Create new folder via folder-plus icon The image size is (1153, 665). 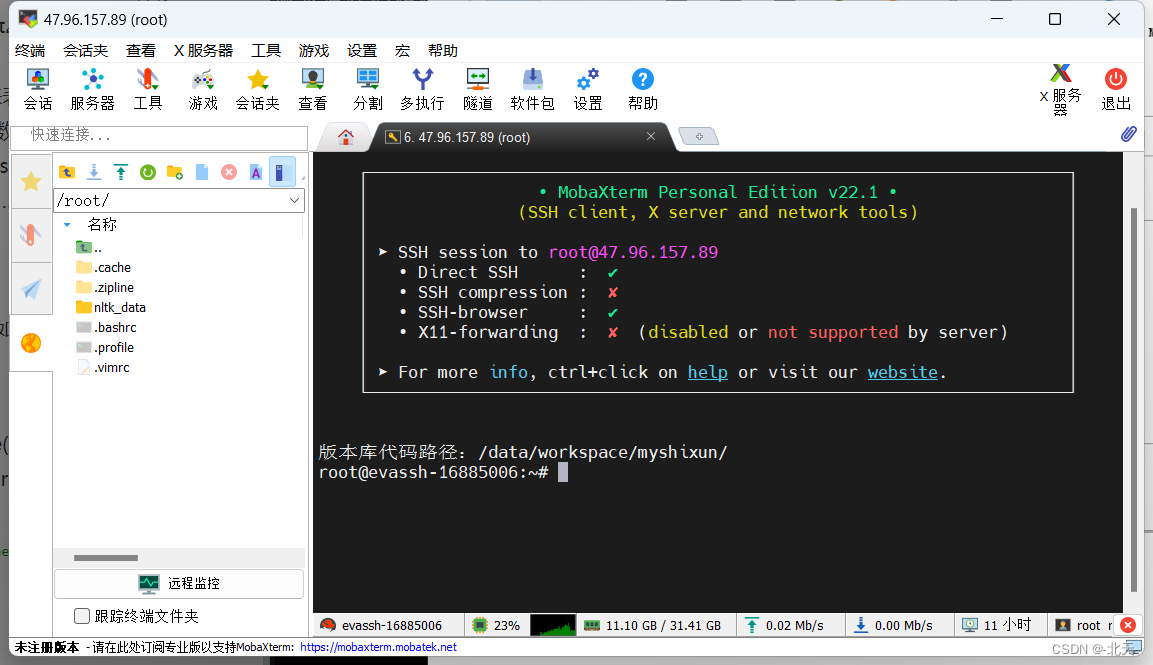pos(175,172)
